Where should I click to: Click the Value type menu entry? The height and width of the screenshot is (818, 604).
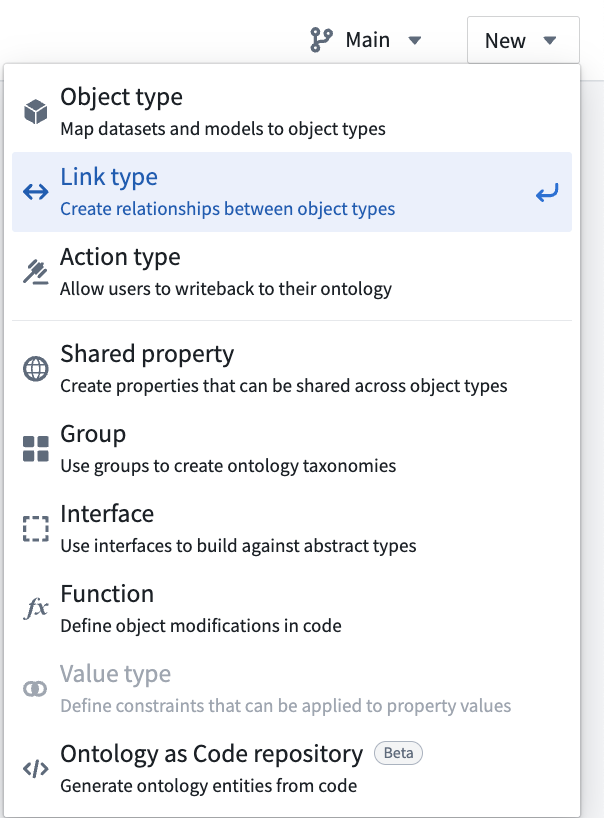(x=292, y=689)
